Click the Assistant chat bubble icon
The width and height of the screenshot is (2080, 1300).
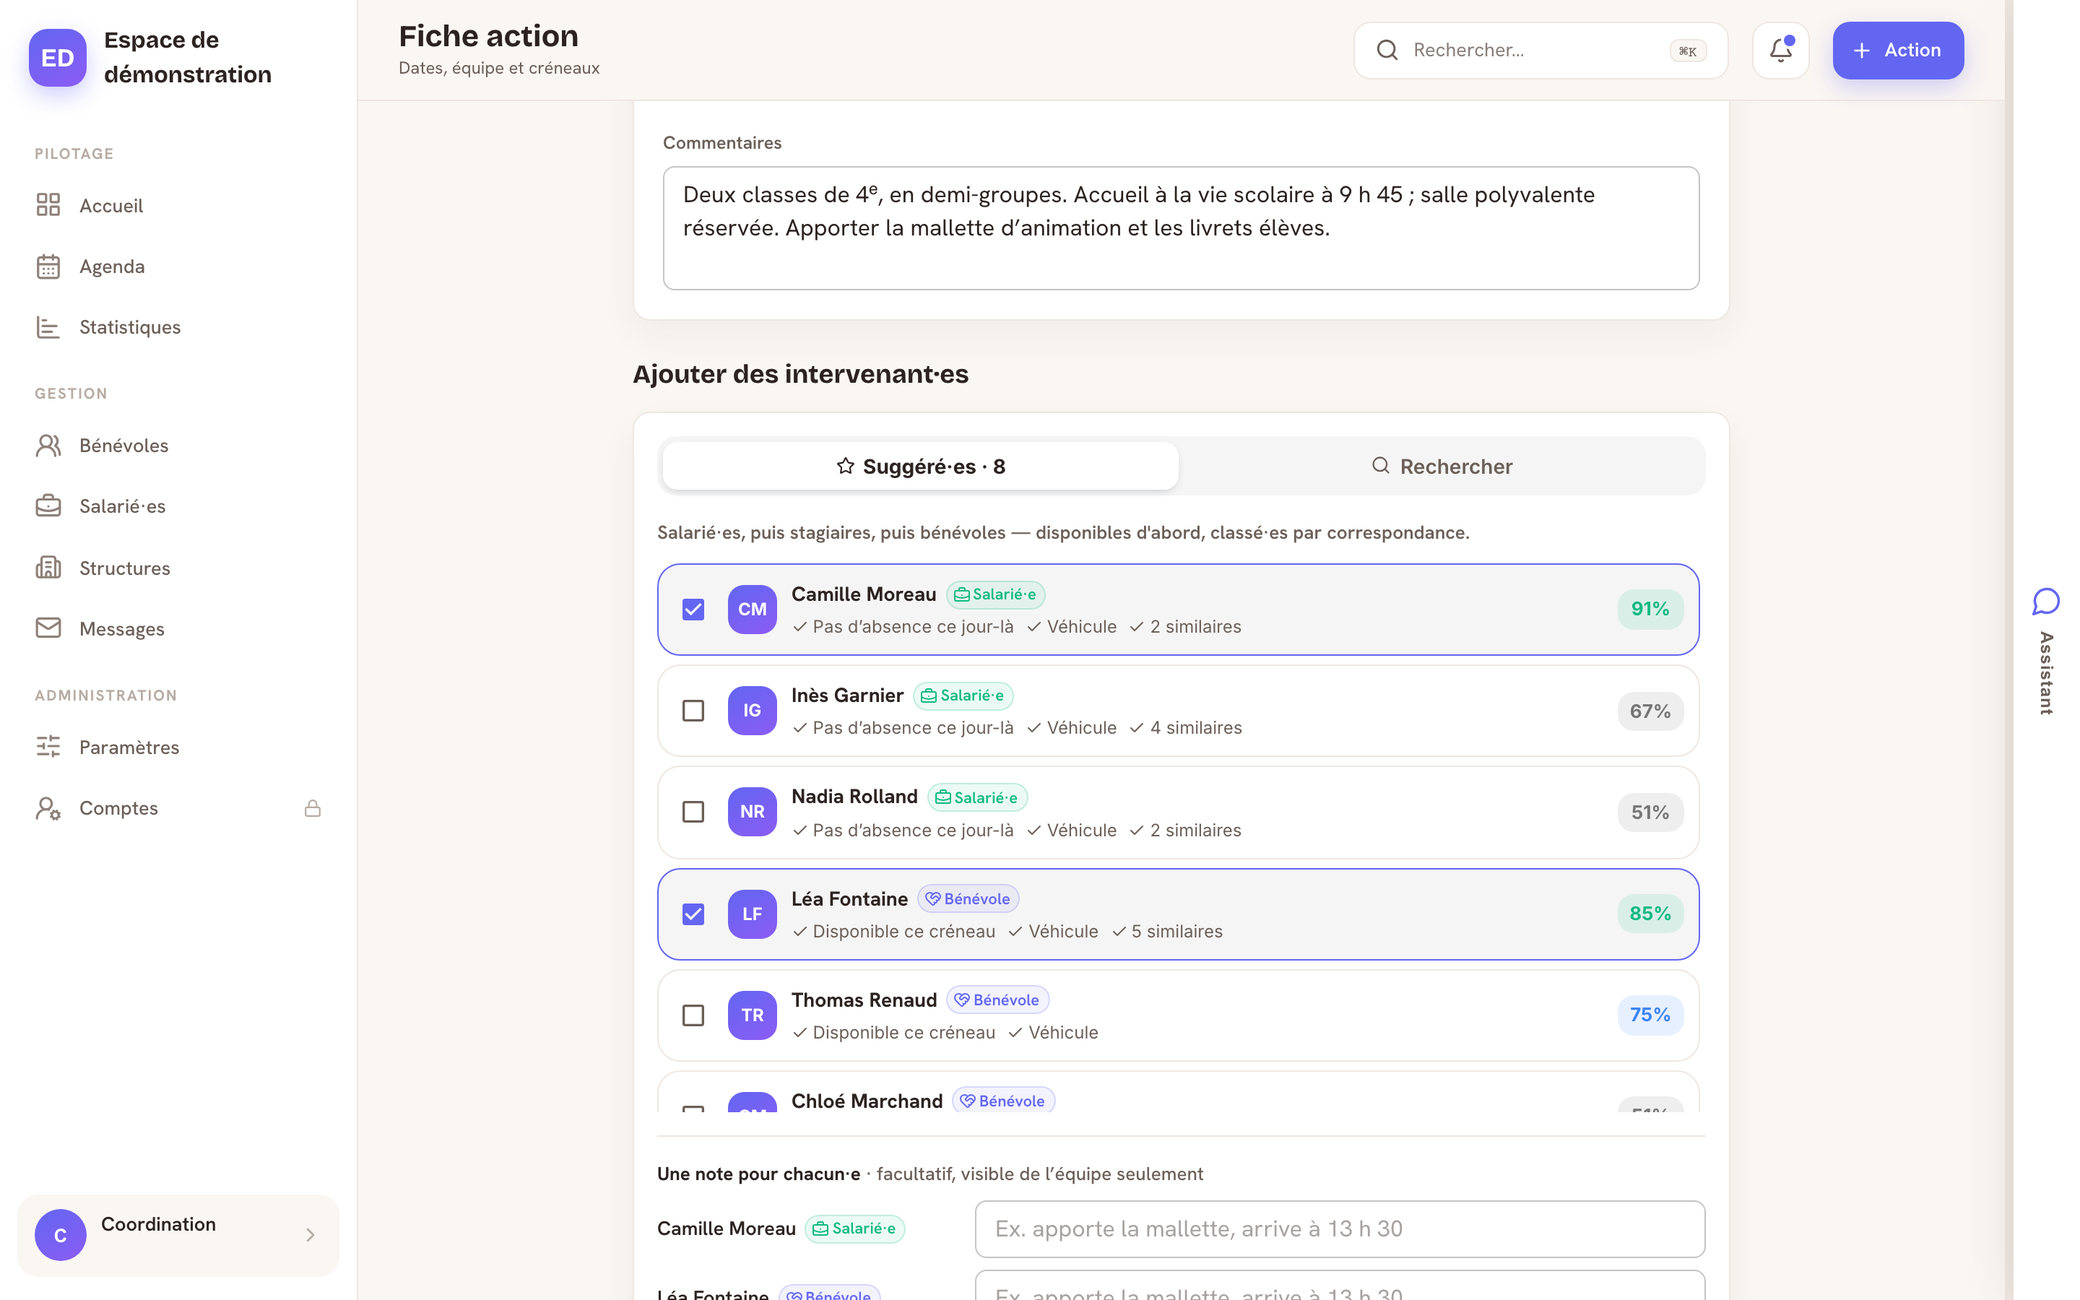2046,601
